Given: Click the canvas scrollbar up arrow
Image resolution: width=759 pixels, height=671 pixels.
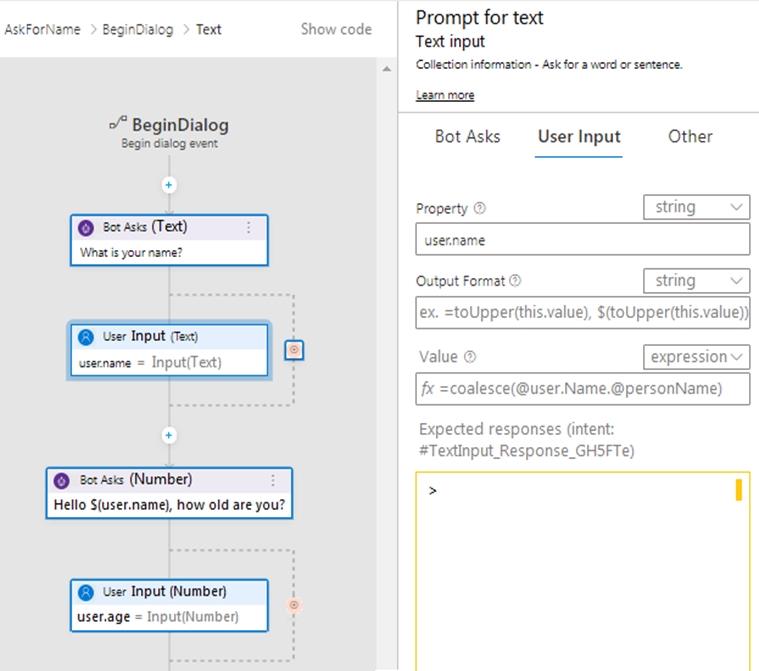Looking at the screenshot, I should click(387, 69).
